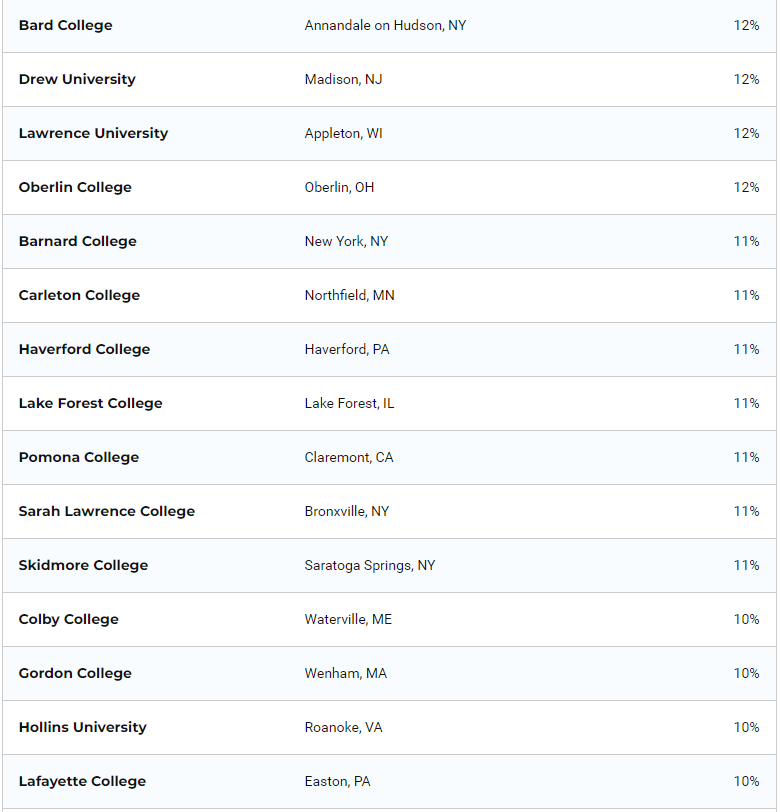This screenshot has height=812, width=780.
Task: Select Lawrence University entry
Action: pos(93,133)
